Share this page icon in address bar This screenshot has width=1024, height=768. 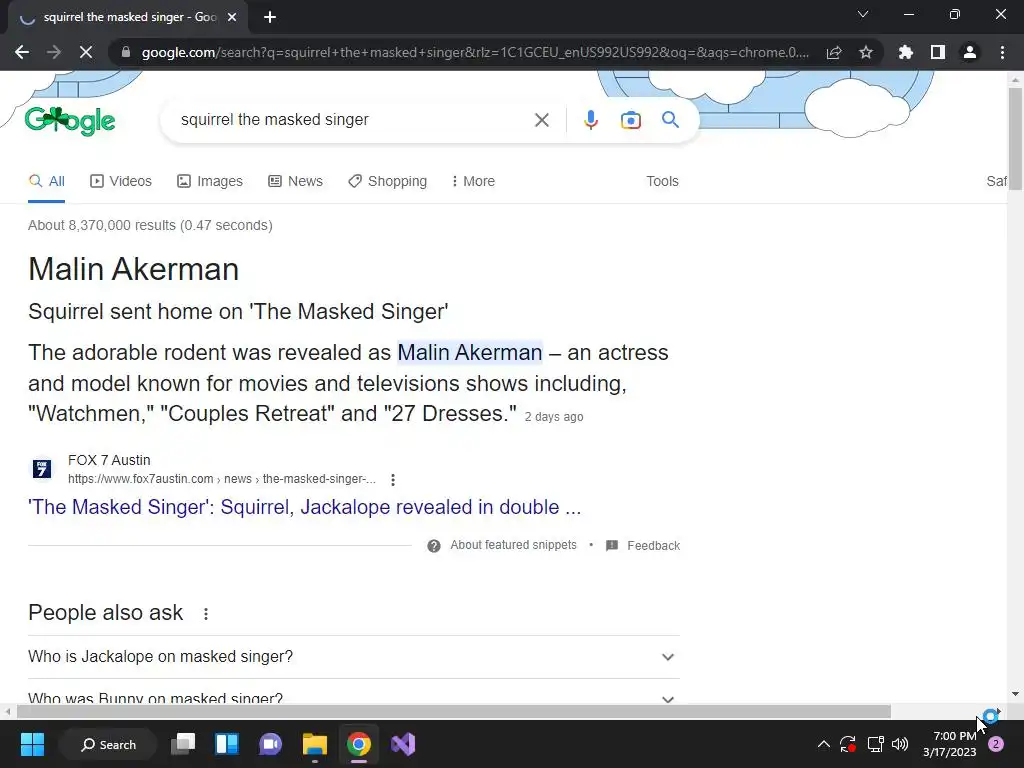pyautogui.click(x=834, y=52)
